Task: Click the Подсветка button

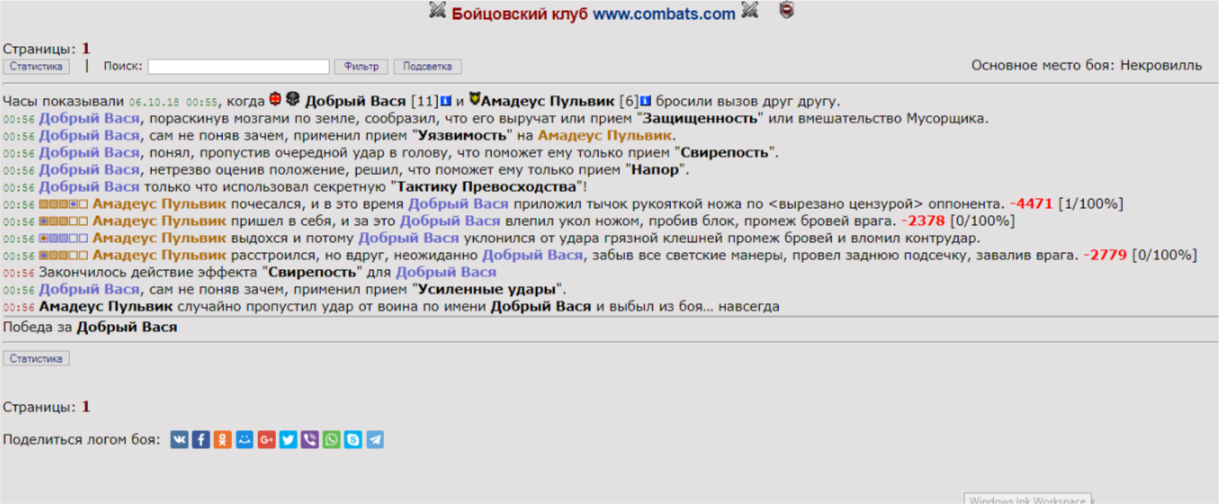Action: [x=428, y=67]
